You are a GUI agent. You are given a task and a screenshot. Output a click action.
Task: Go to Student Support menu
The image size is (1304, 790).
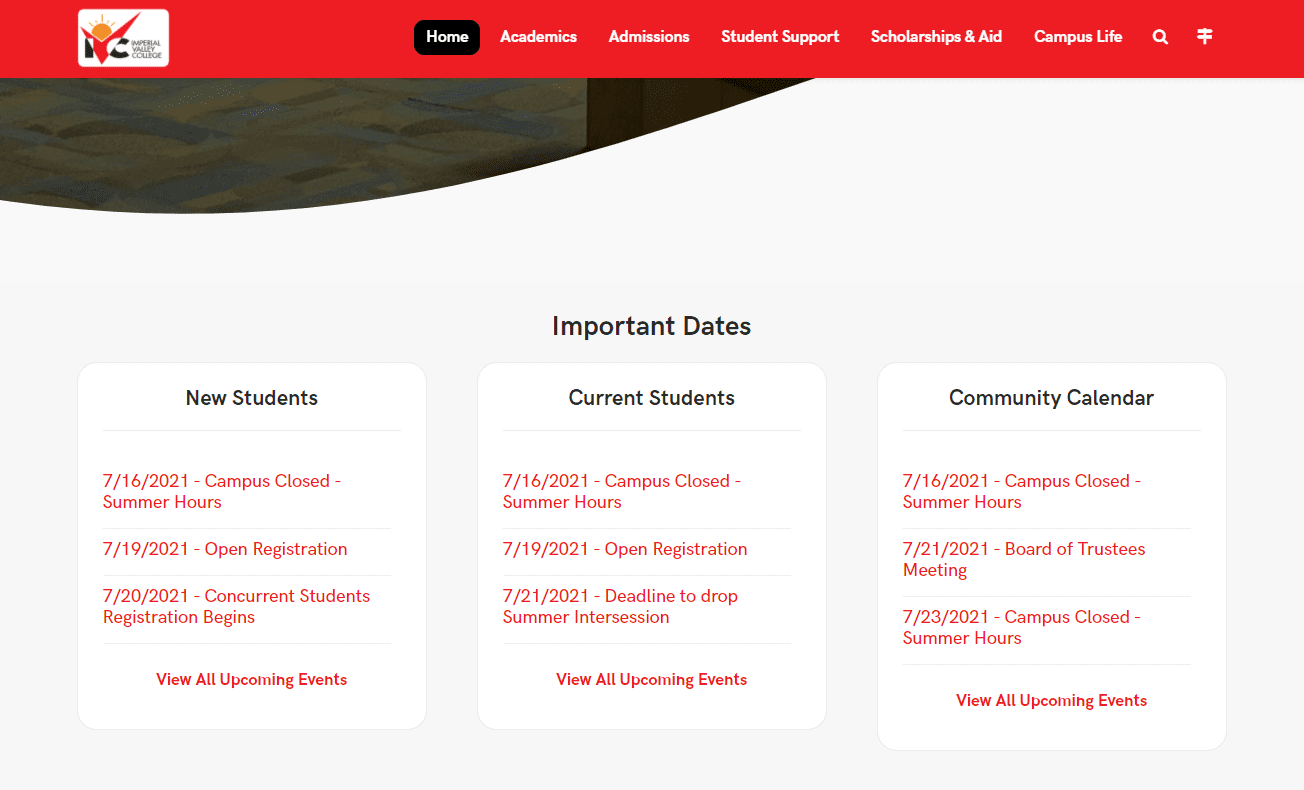(x=780, y=37)
